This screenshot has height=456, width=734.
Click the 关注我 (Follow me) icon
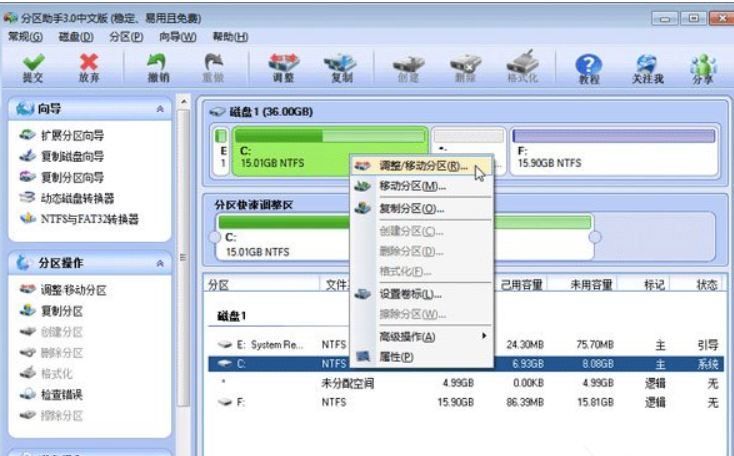click(x=647, y=68)
